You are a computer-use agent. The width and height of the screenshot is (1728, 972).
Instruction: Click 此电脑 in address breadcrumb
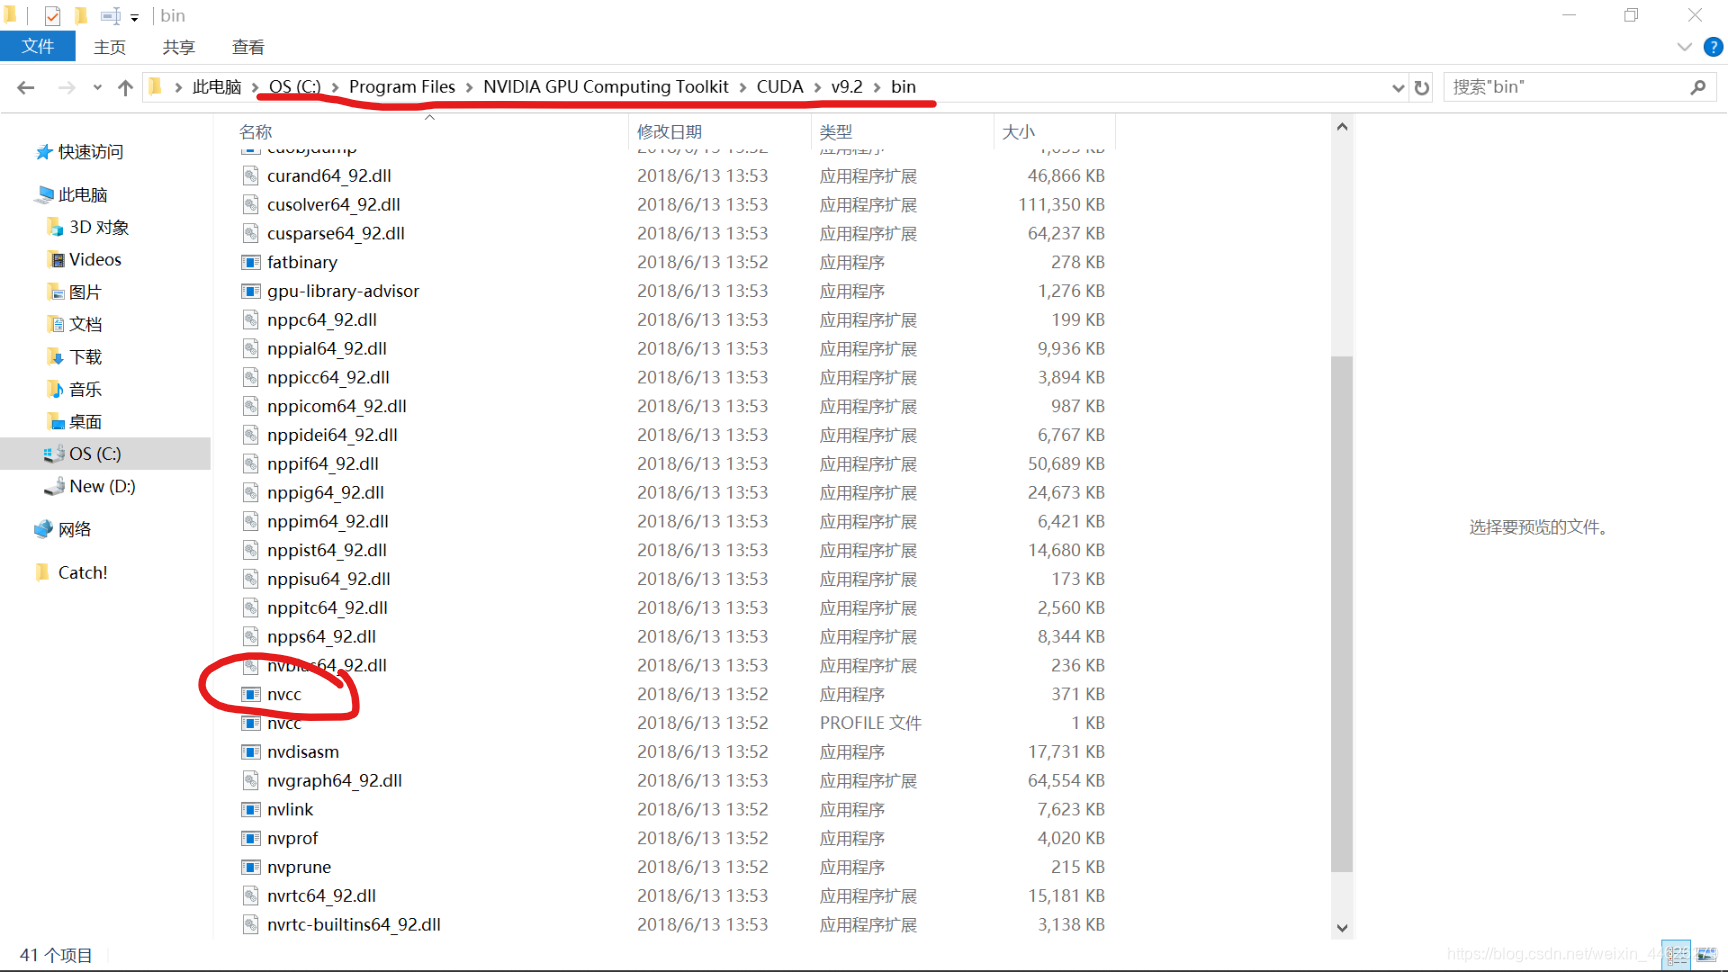point(217,87)
